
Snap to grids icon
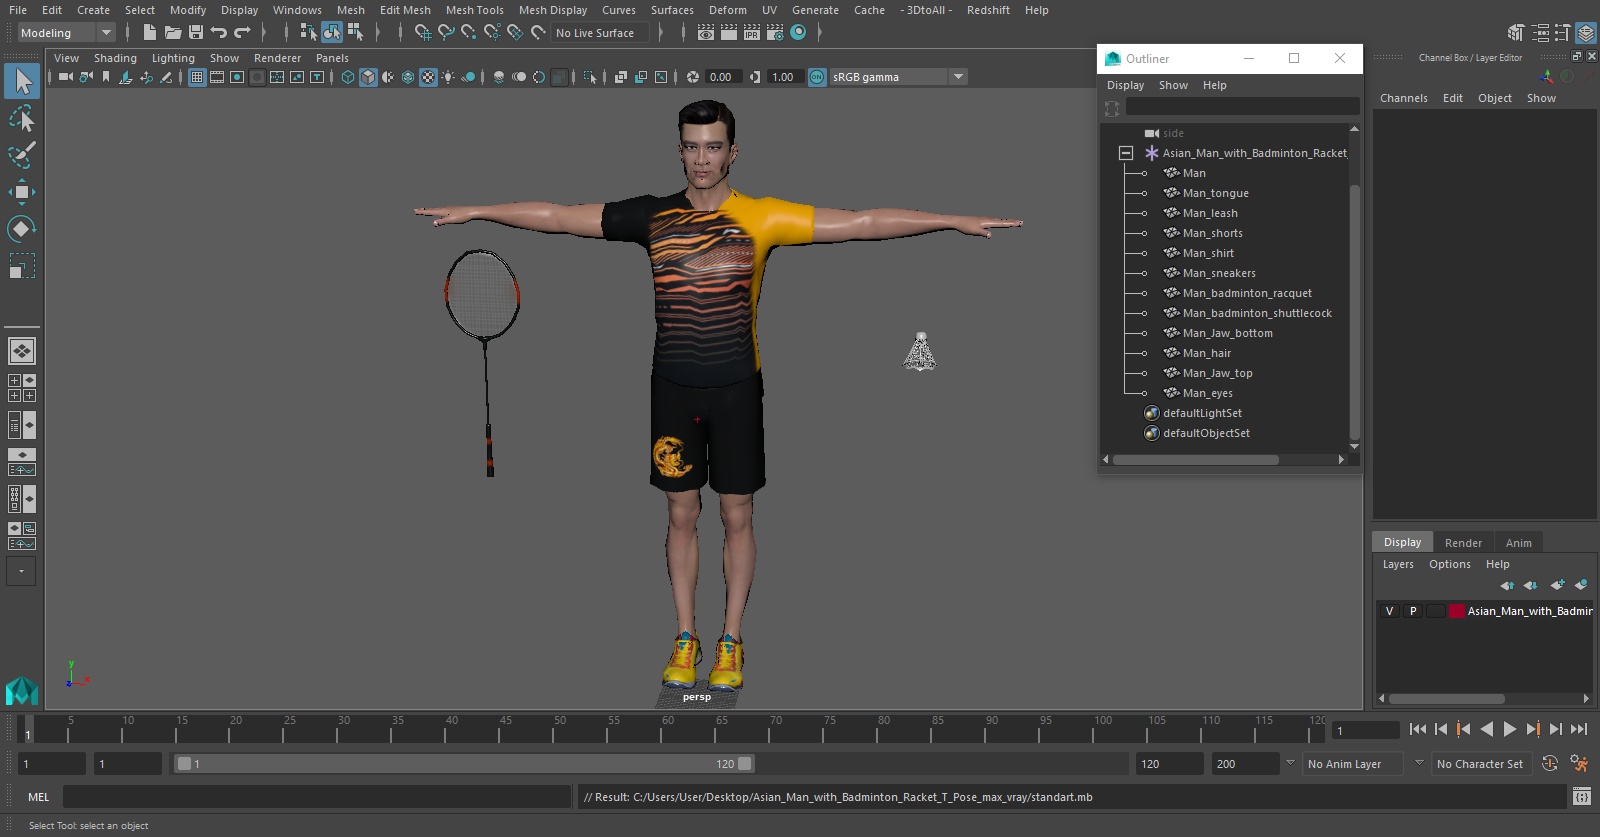(423, 33)
